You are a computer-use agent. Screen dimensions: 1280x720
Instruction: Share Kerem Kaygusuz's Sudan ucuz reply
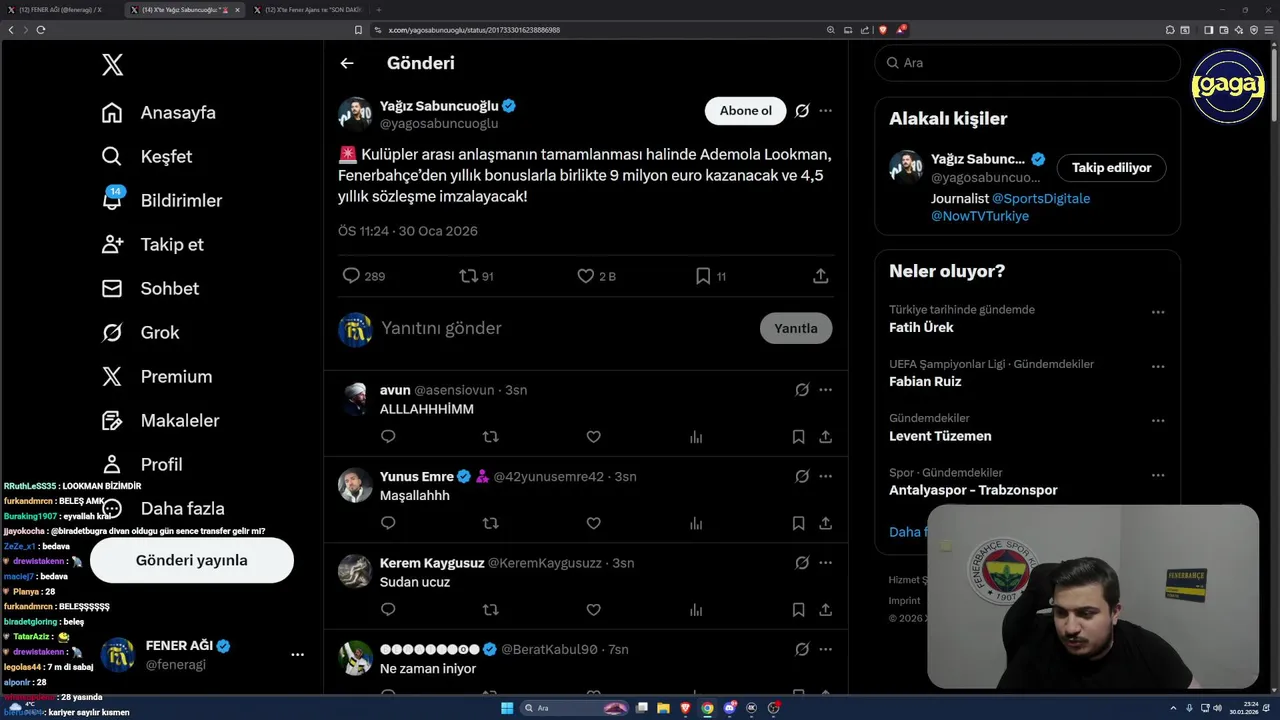pos(826,610)
